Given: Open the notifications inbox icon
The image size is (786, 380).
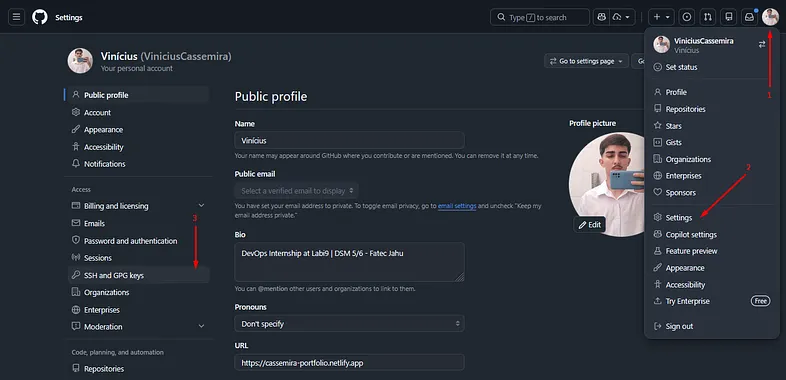Looking at the screenshot, I should (749, 17).
